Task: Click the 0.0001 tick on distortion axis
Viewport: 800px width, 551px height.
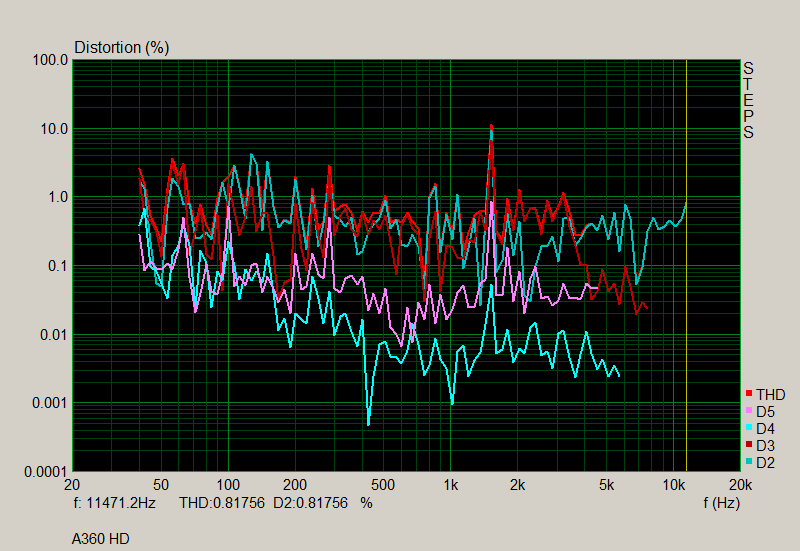Action: tap(47, 471)
